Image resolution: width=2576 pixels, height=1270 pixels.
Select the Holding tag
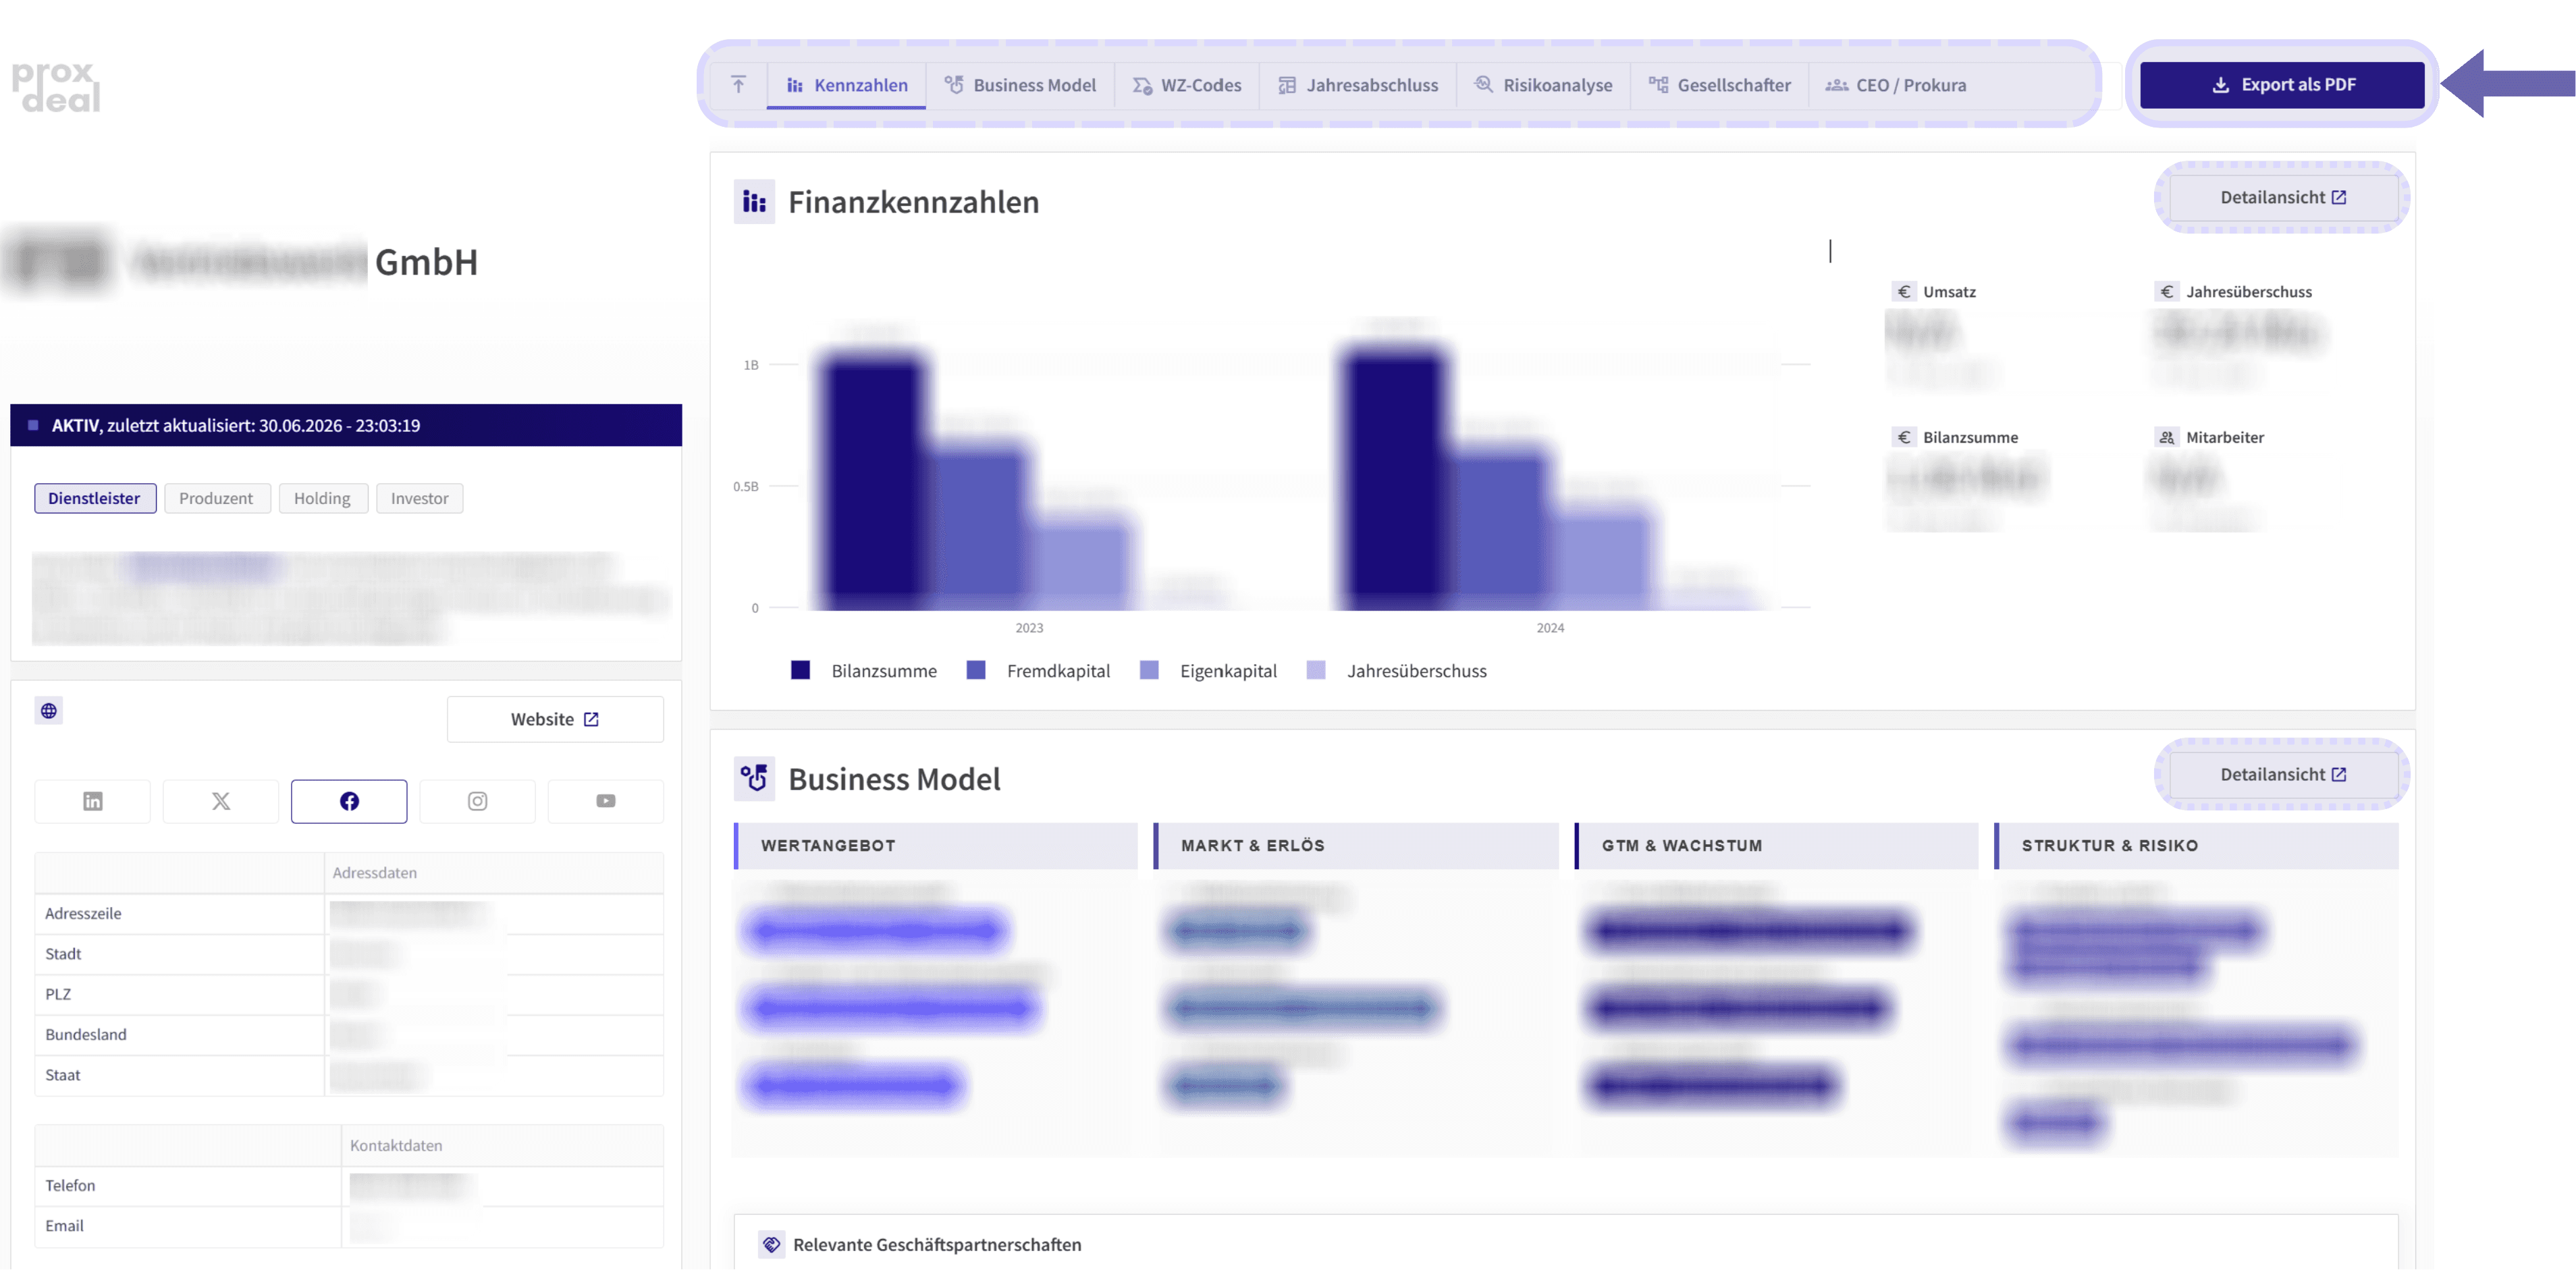click(x=322, y=498)
